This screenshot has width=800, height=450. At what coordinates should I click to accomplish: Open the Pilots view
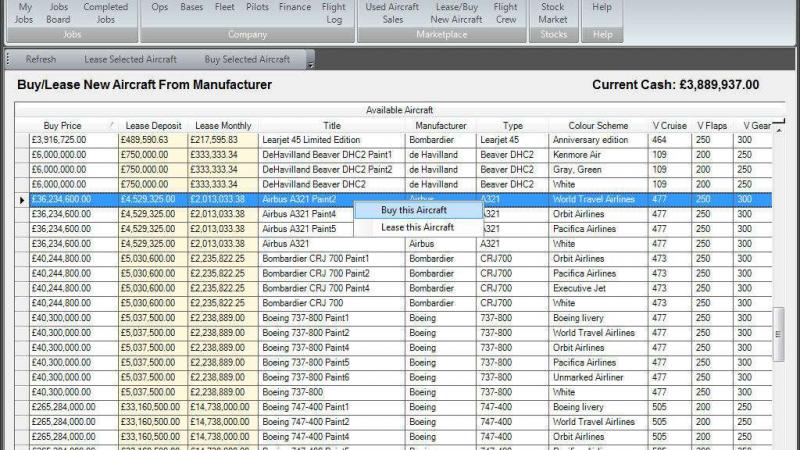coord(257,7)
